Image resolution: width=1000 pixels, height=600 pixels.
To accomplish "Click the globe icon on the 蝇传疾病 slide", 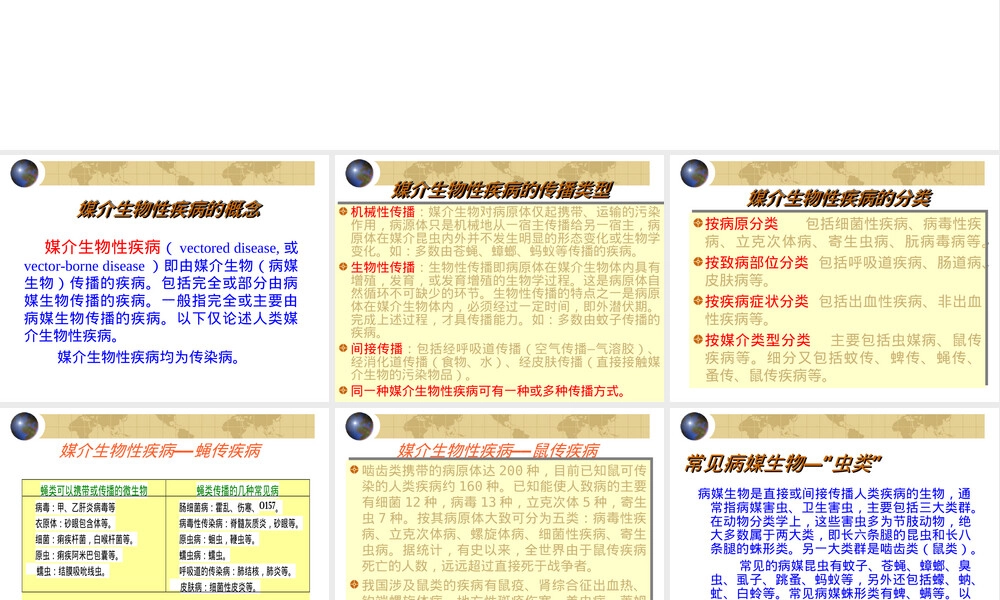I will coord(24,427).
